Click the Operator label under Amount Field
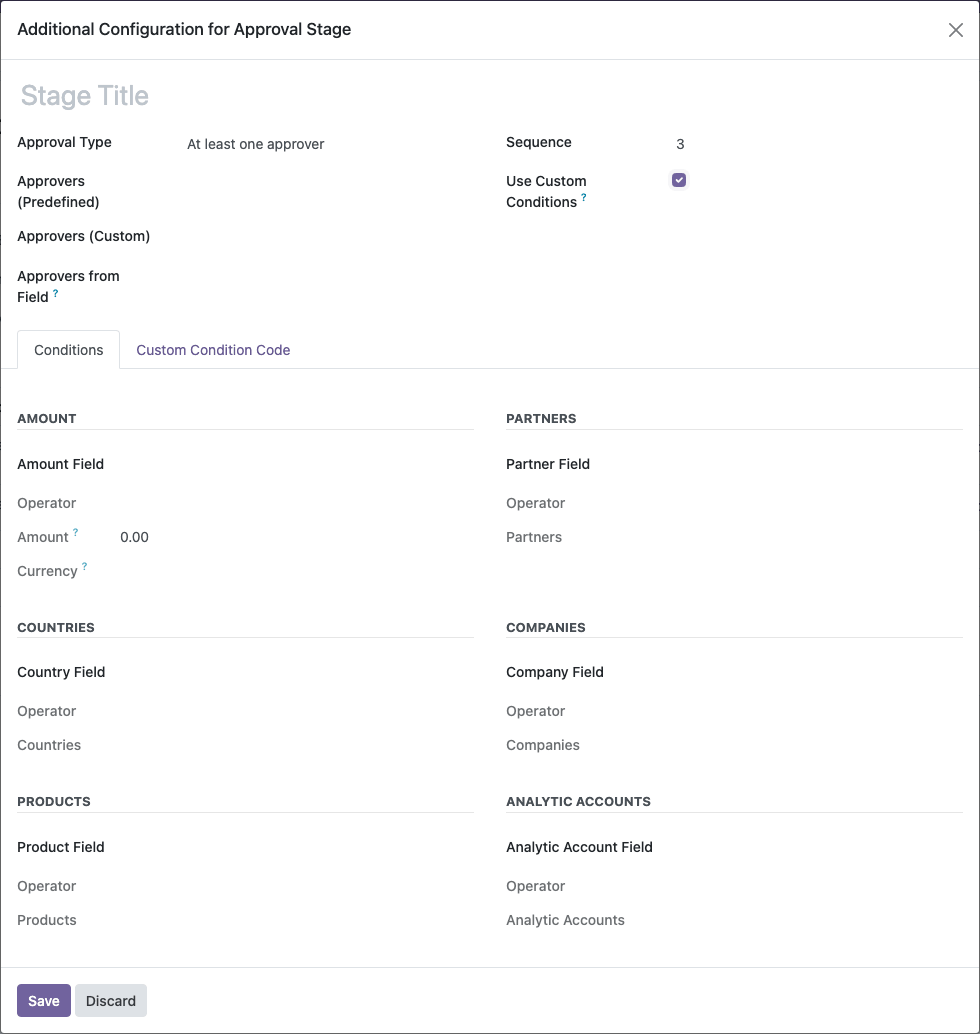Image resolution: width=980 pixels, height=1034 pixels. [47, 503]
